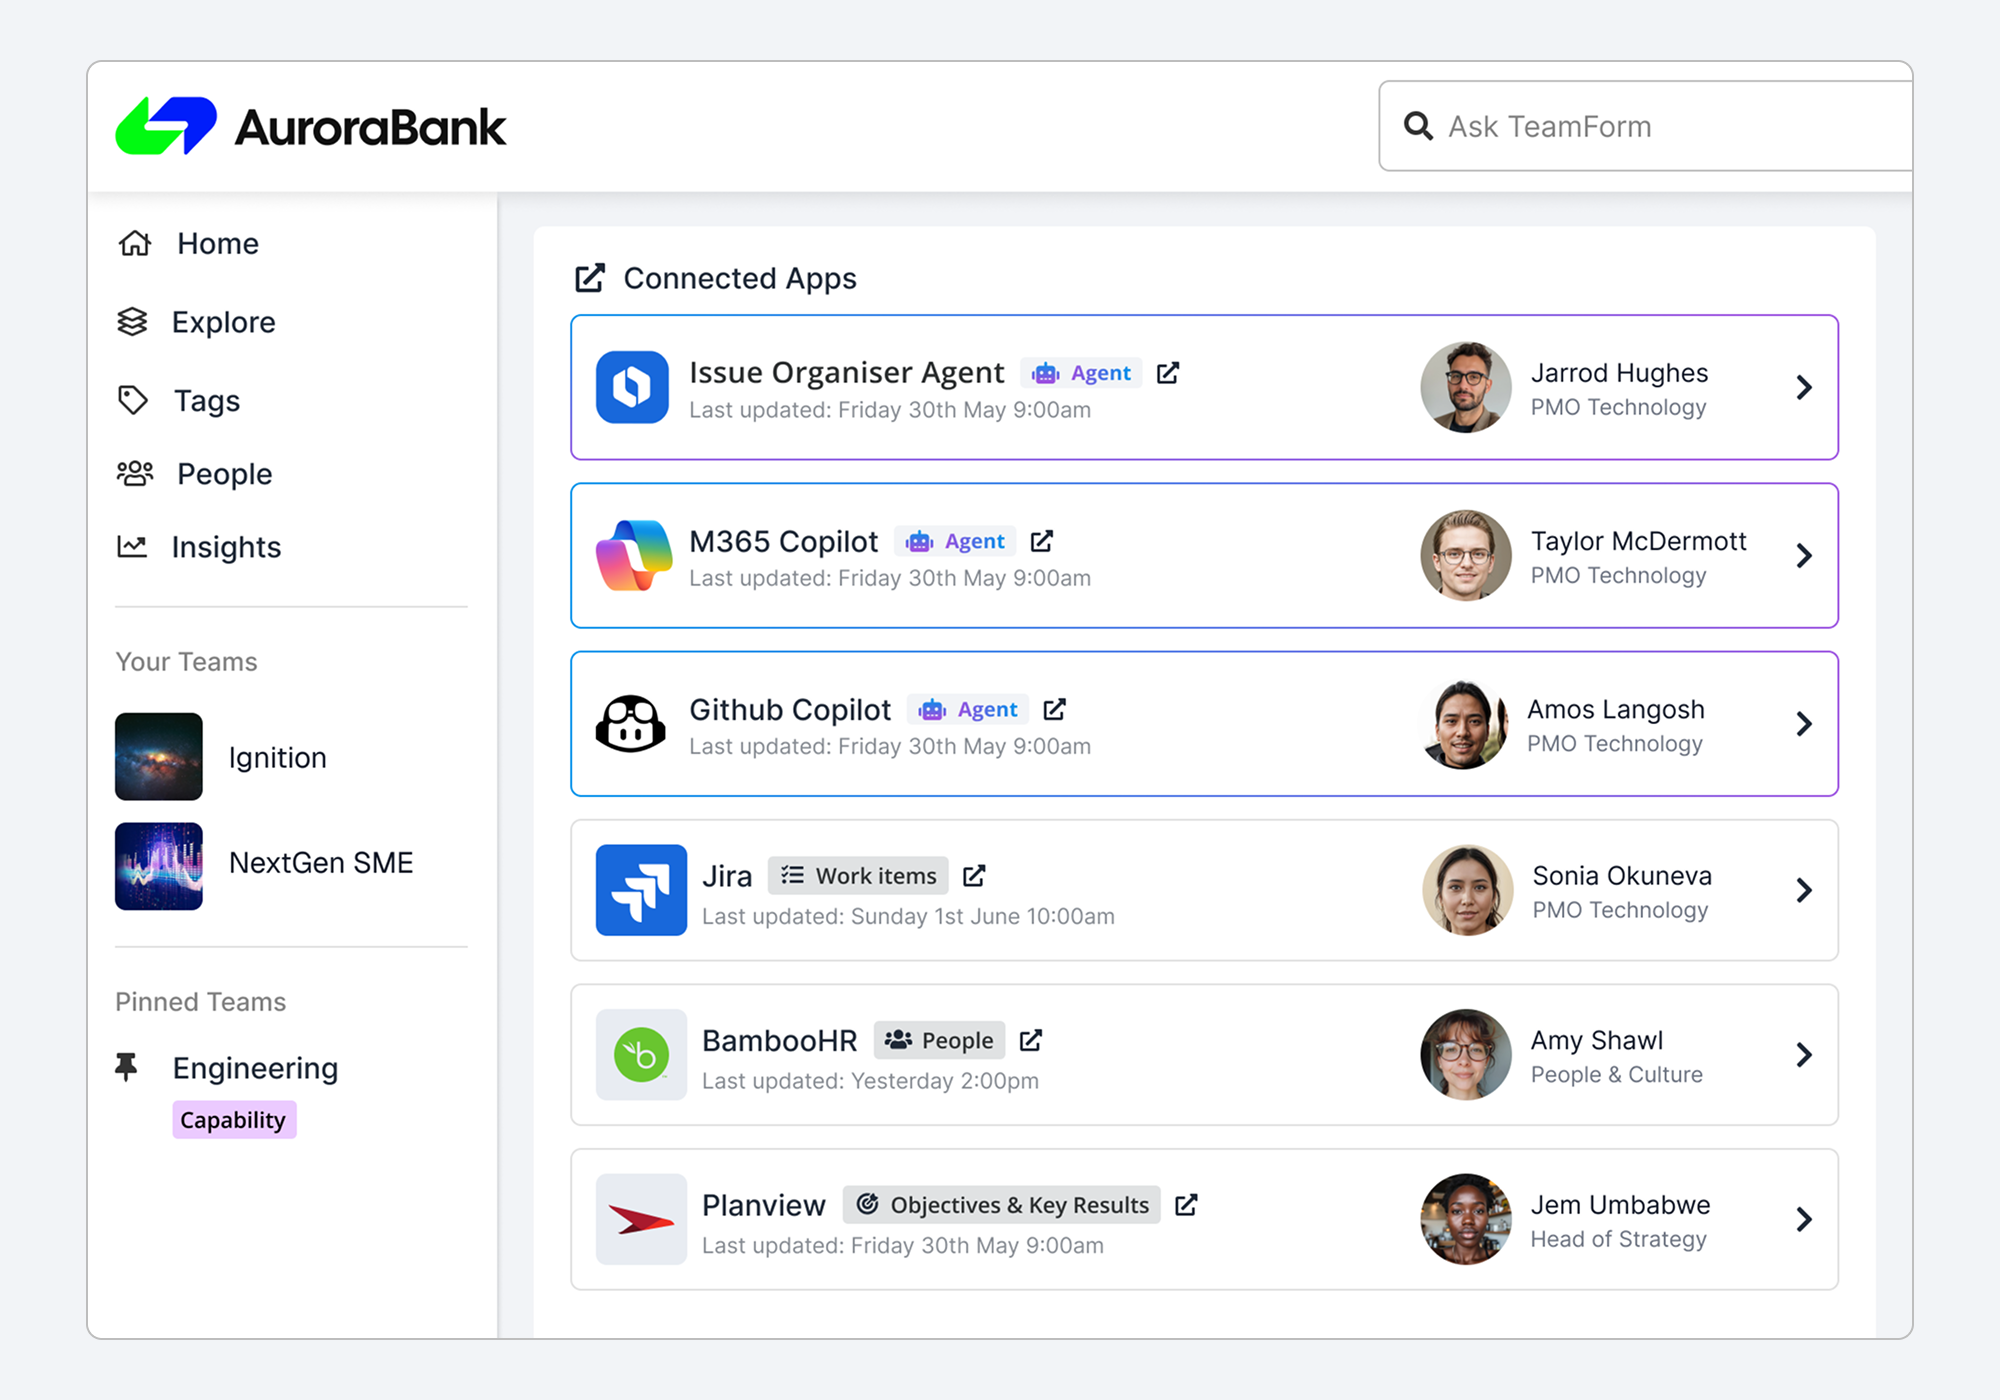
Task: Expand the Sonia Okuneva row chevron
Action: click(x=1803, y=890)
